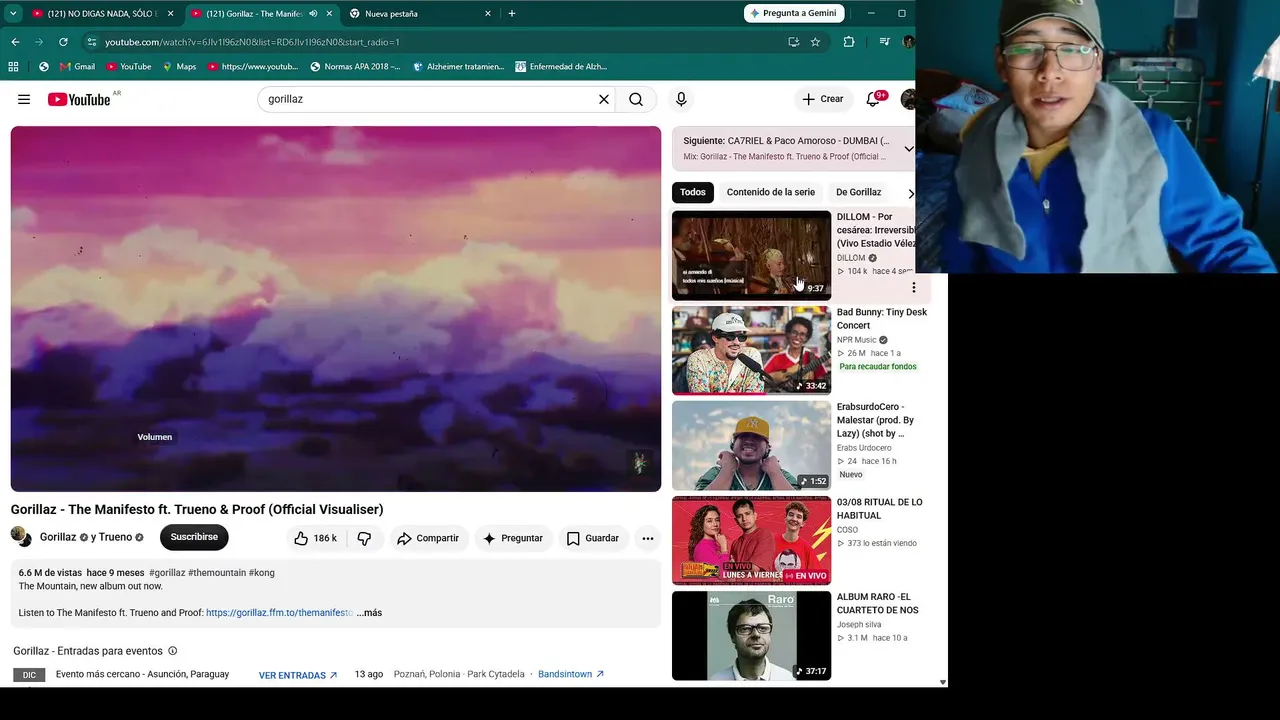Open the Enfermedad de Alzheimer bookmark
This screenshot has width=1280, height=720.
[x=561, y=67]
